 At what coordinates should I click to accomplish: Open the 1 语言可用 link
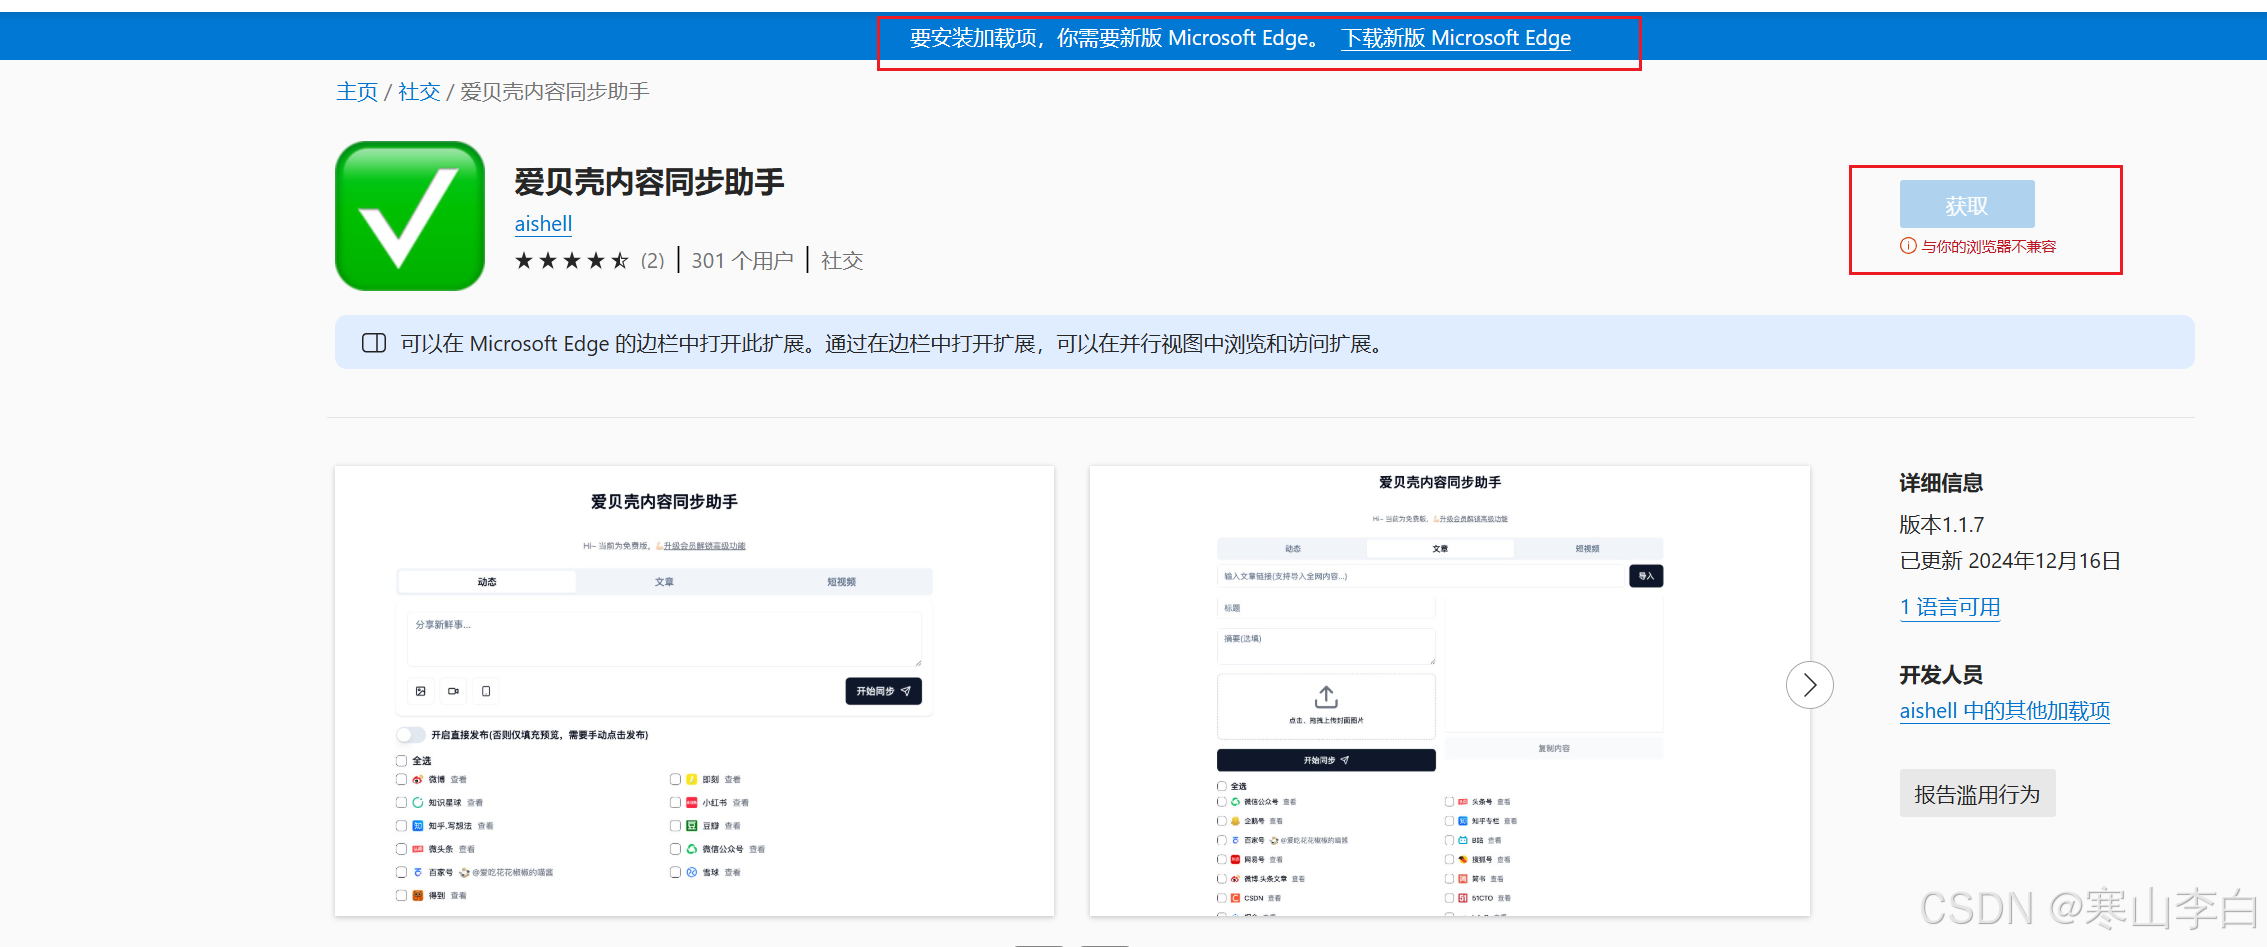coord(1950,607)
